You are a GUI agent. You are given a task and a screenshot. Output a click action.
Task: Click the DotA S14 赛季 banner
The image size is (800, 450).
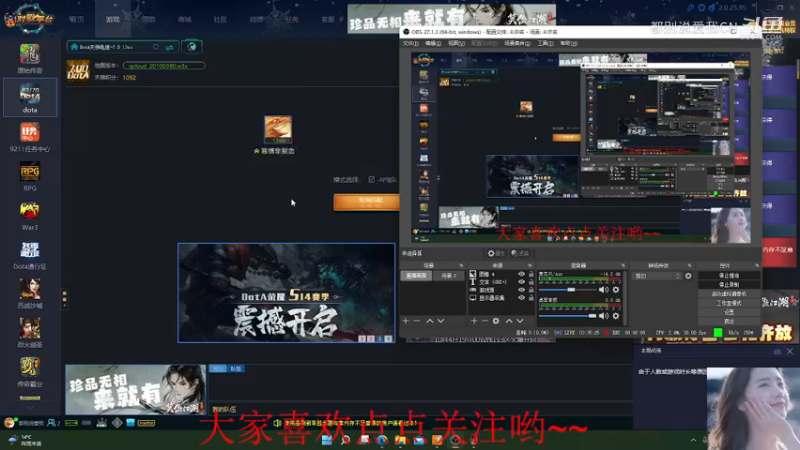click(x=286, y=293)
